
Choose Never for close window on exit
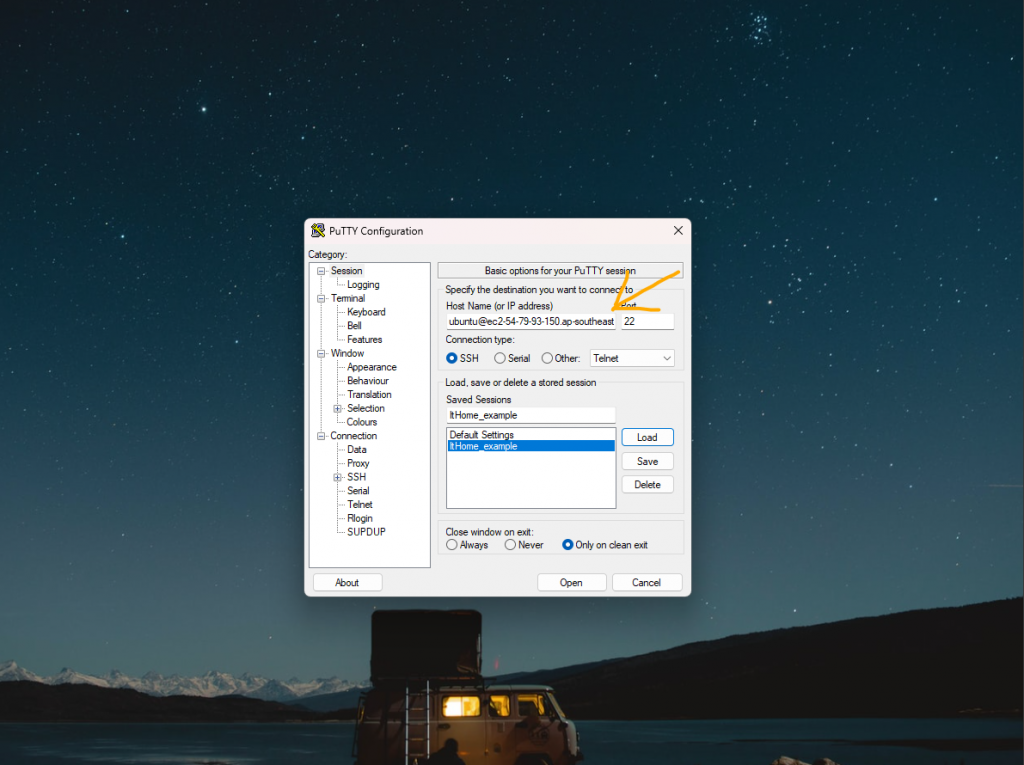tap(510, 545)
